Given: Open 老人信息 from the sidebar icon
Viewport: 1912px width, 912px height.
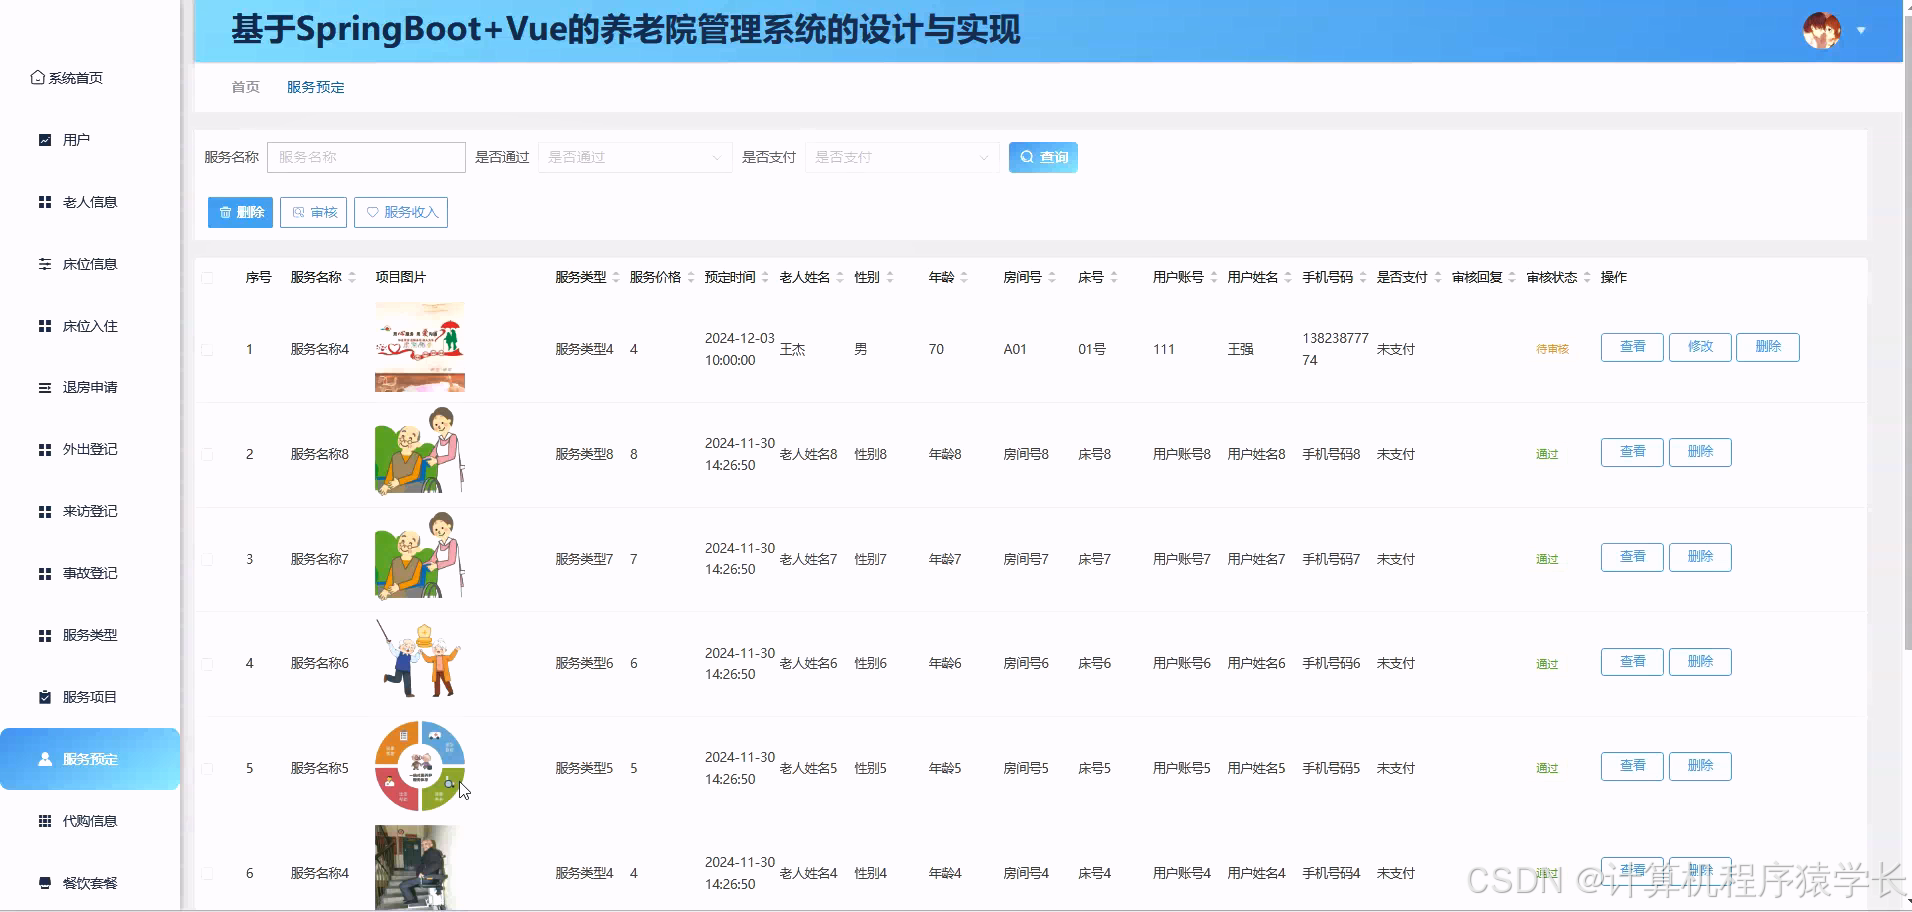Looking at the screenshot, I should click(x=43, y=201).
